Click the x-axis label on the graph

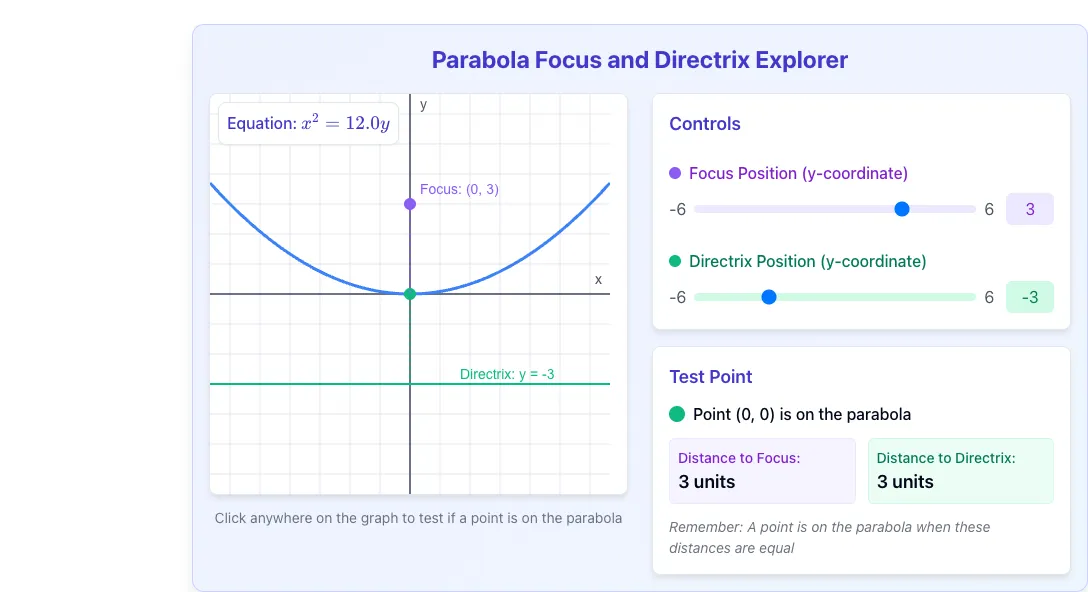598,280
